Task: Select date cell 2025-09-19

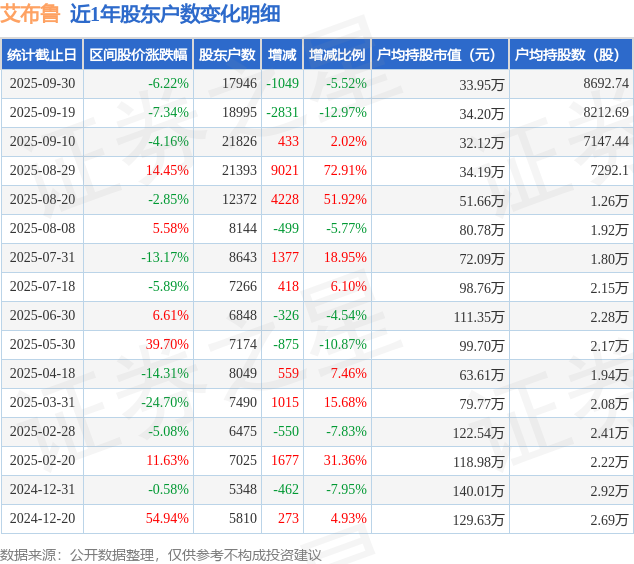Action: [42, 112]
